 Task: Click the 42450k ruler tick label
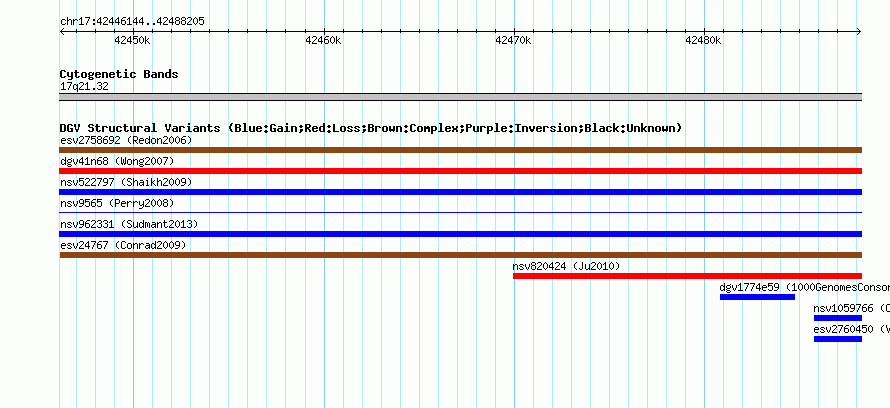(x=132, y=40)
